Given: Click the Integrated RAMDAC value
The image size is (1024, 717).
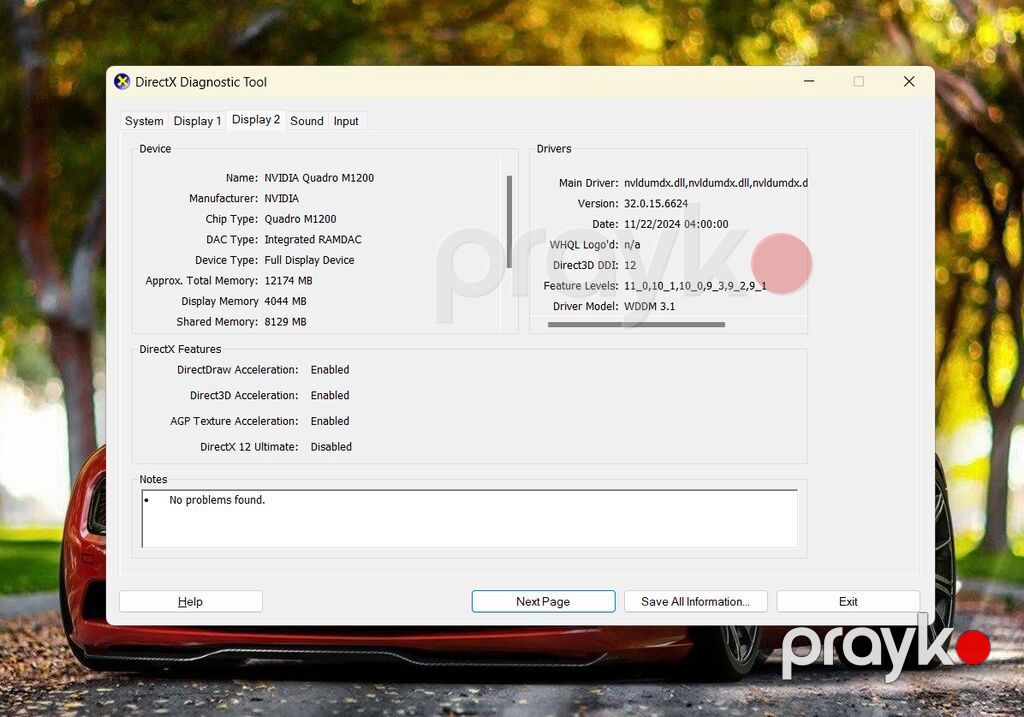Looking at the screenshot, I should point(313,240).
